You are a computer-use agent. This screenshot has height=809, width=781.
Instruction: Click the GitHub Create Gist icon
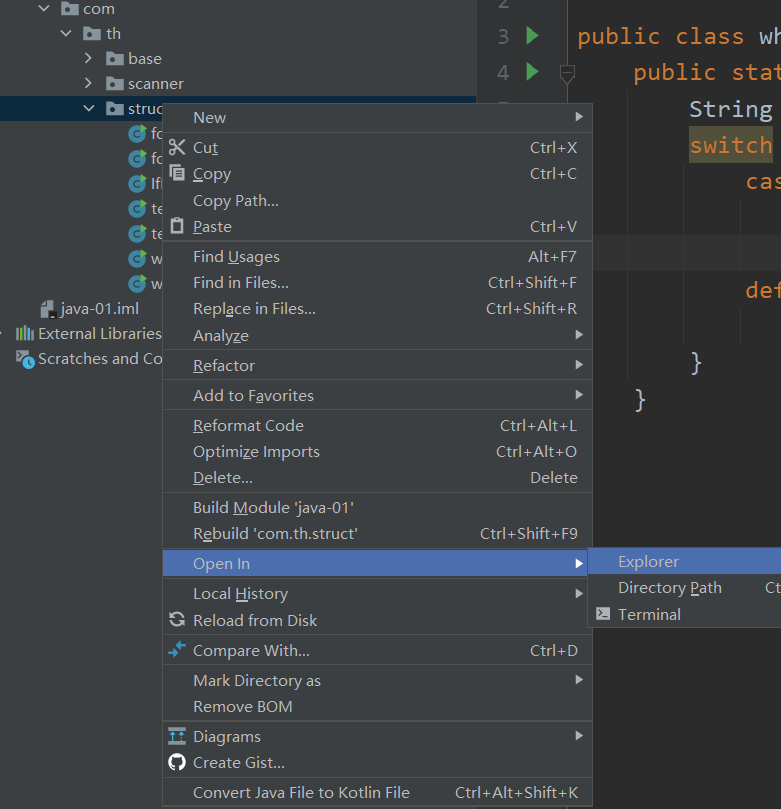coord(177,762)
